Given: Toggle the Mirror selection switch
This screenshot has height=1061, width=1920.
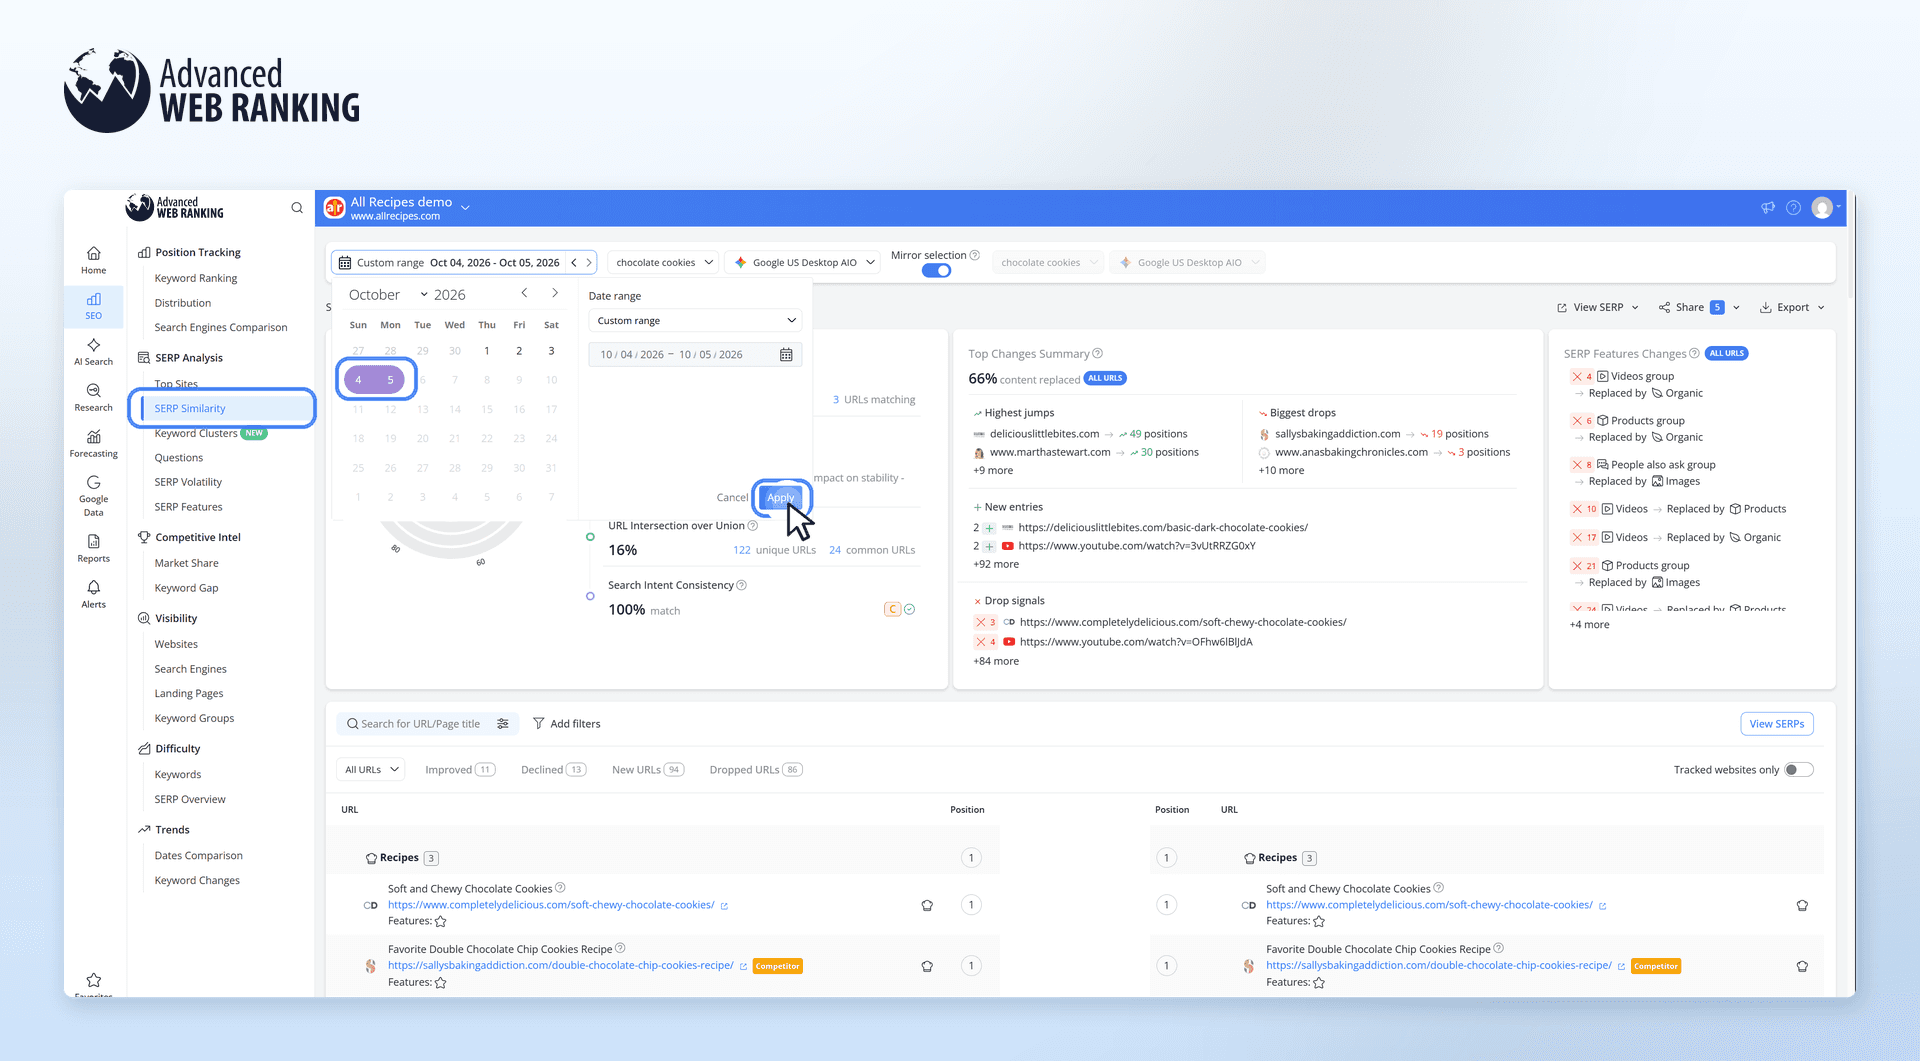Looking at the screenshot, I should point(936,271).
